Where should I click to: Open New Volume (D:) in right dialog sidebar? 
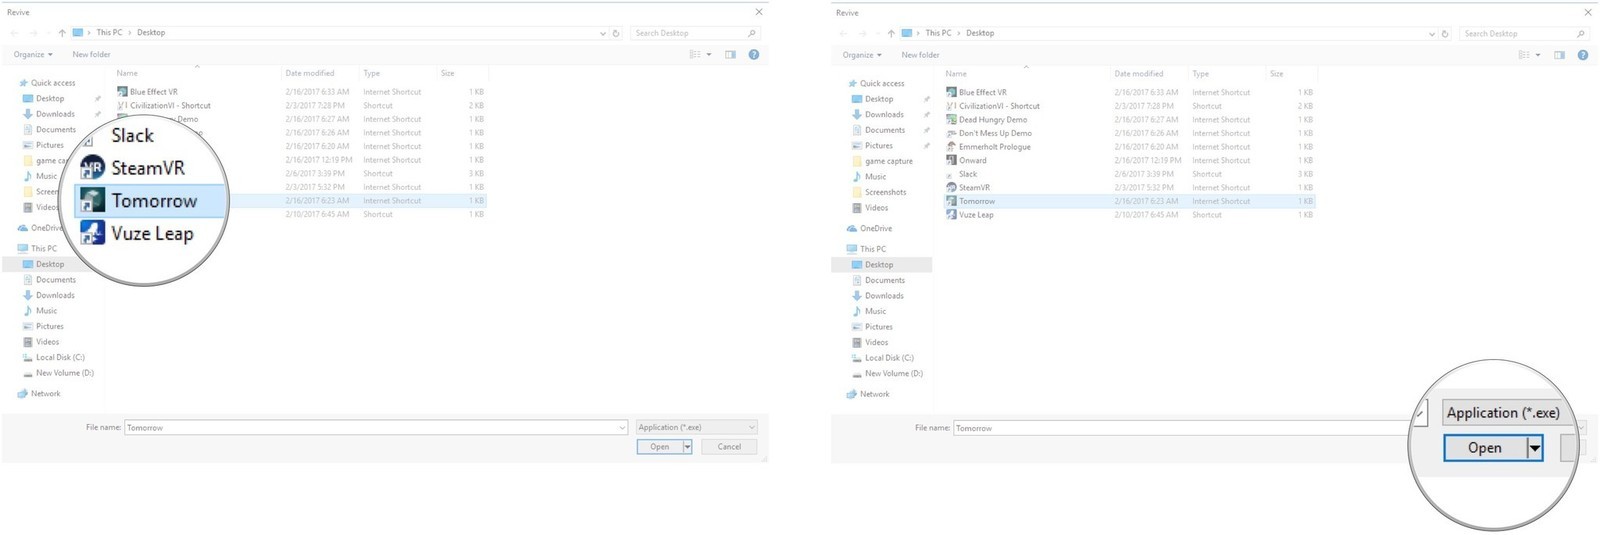click(x=887, y=373)
